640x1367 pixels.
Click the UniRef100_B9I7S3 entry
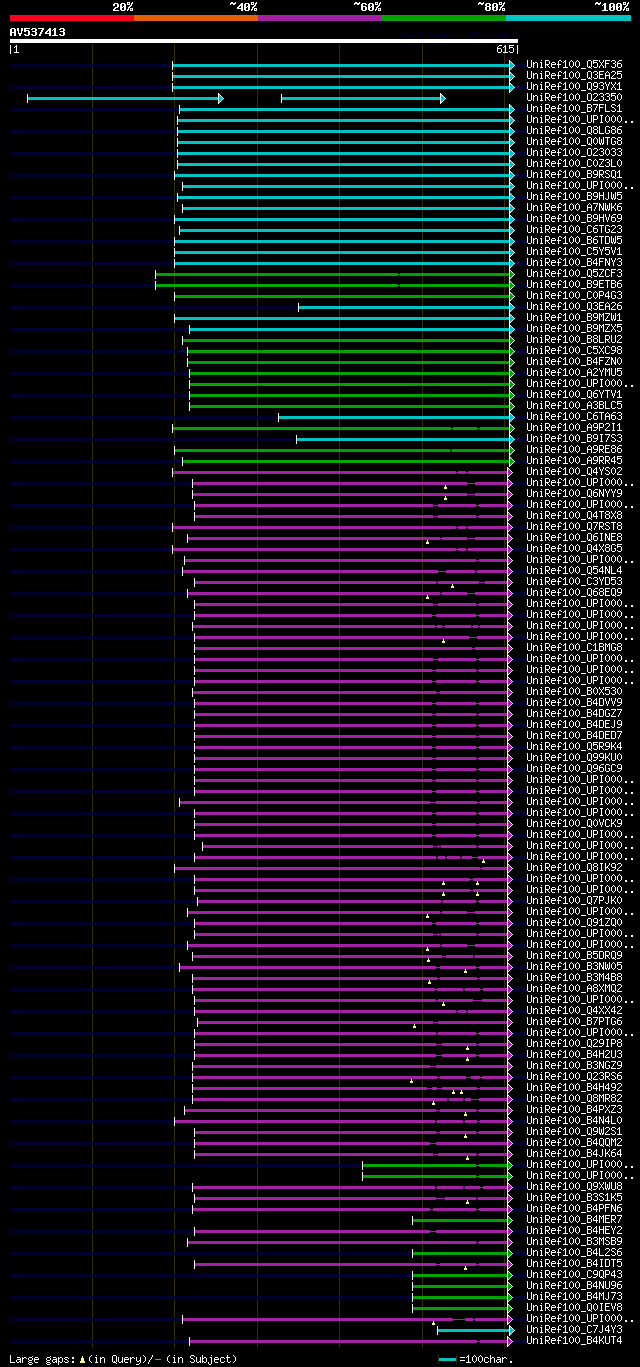tap(574, 438)
